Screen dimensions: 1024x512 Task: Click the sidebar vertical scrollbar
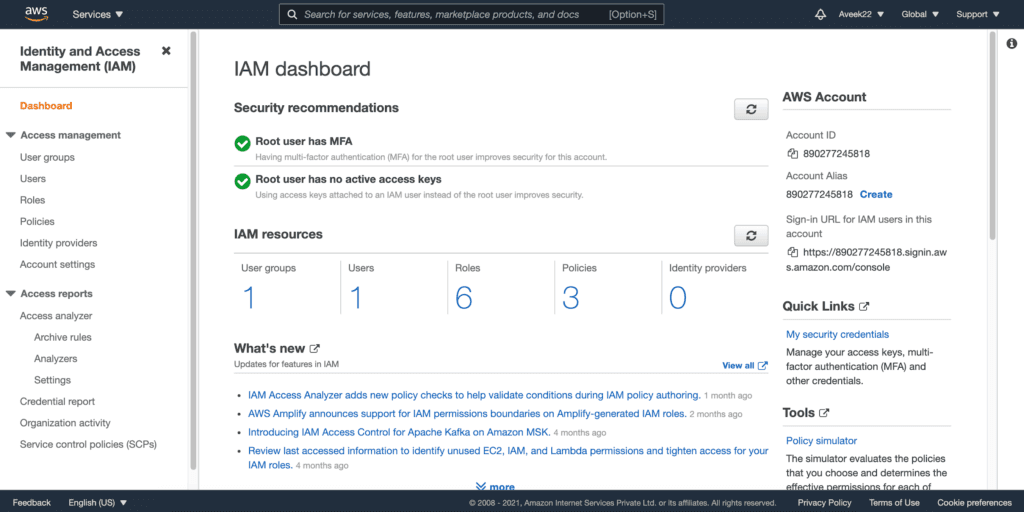click(193, 251)
